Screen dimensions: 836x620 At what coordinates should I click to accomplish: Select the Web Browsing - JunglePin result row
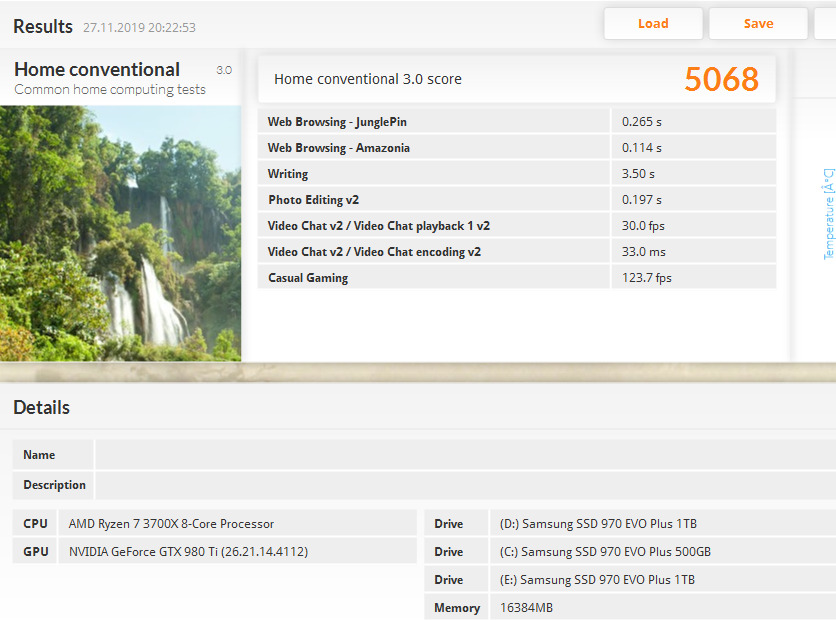(516, 122)
